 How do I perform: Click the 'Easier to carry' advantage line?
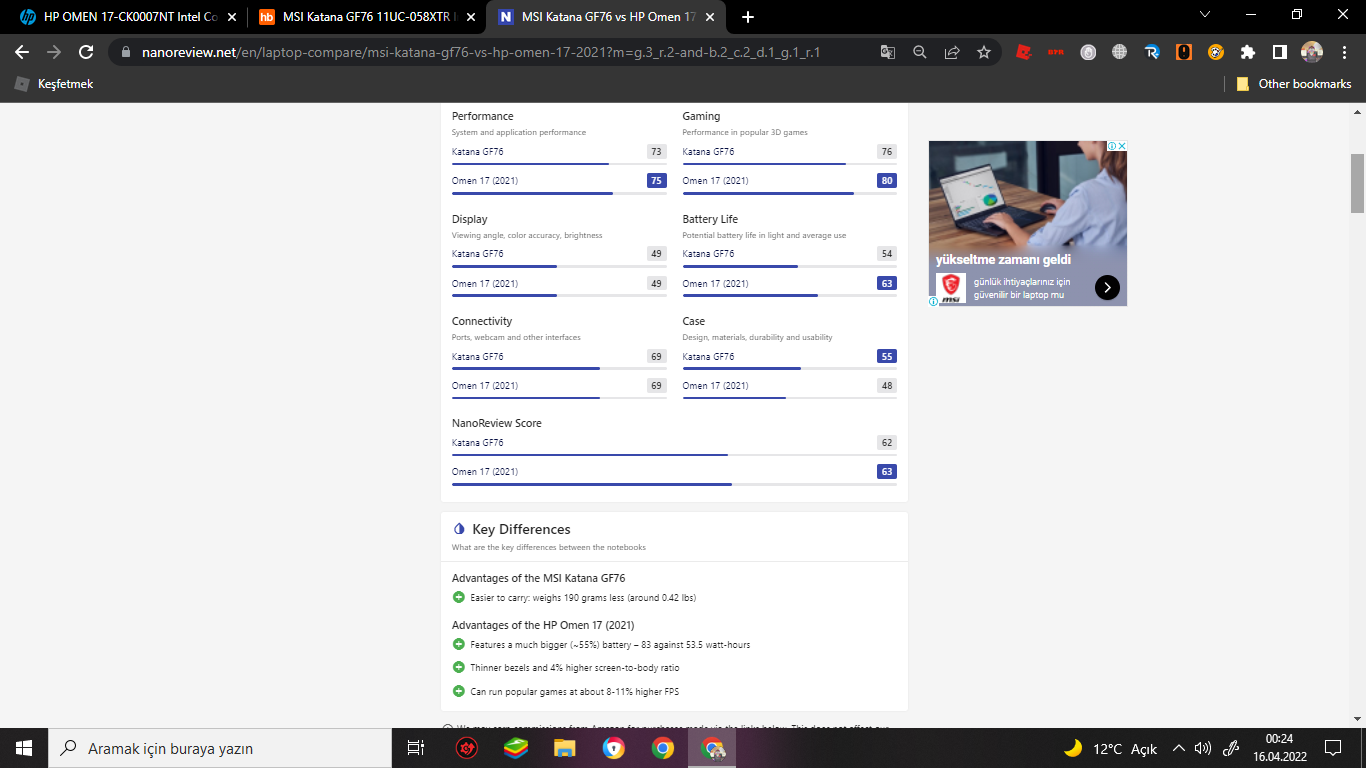click(583, 598)
